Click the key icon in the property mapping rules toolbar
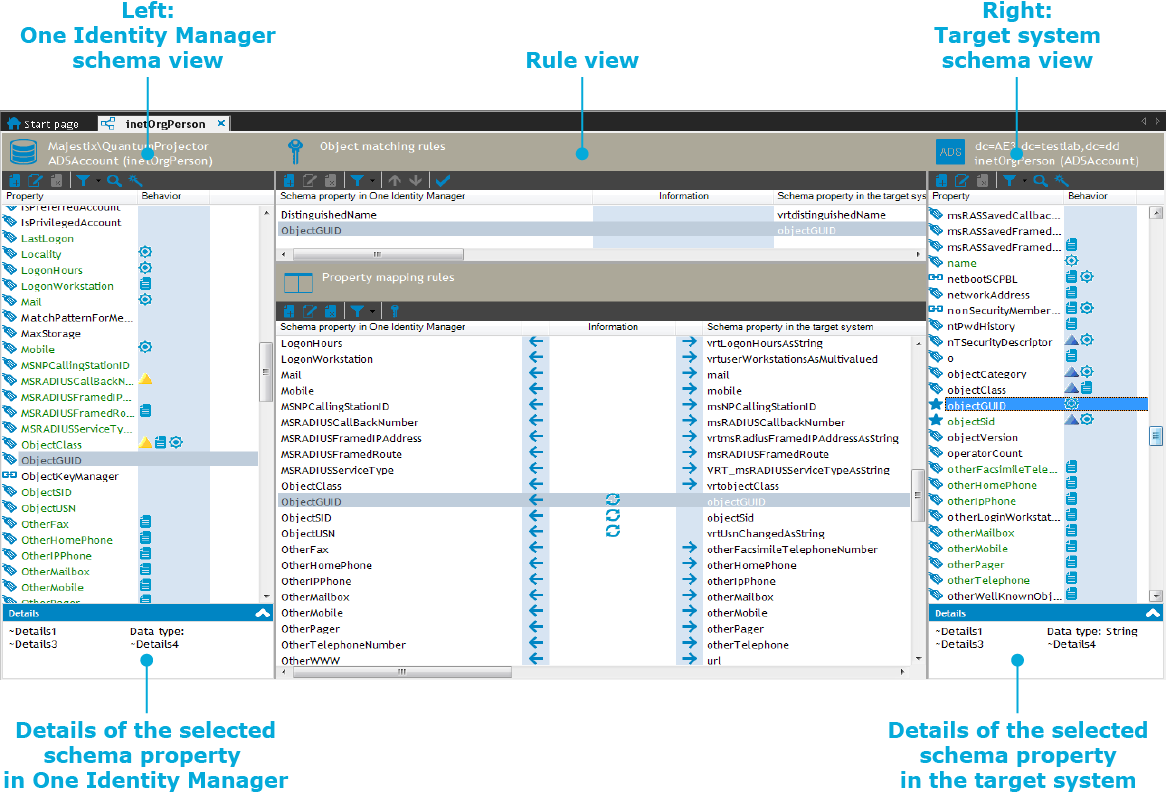1166x795 pixels. coord(395,311)
